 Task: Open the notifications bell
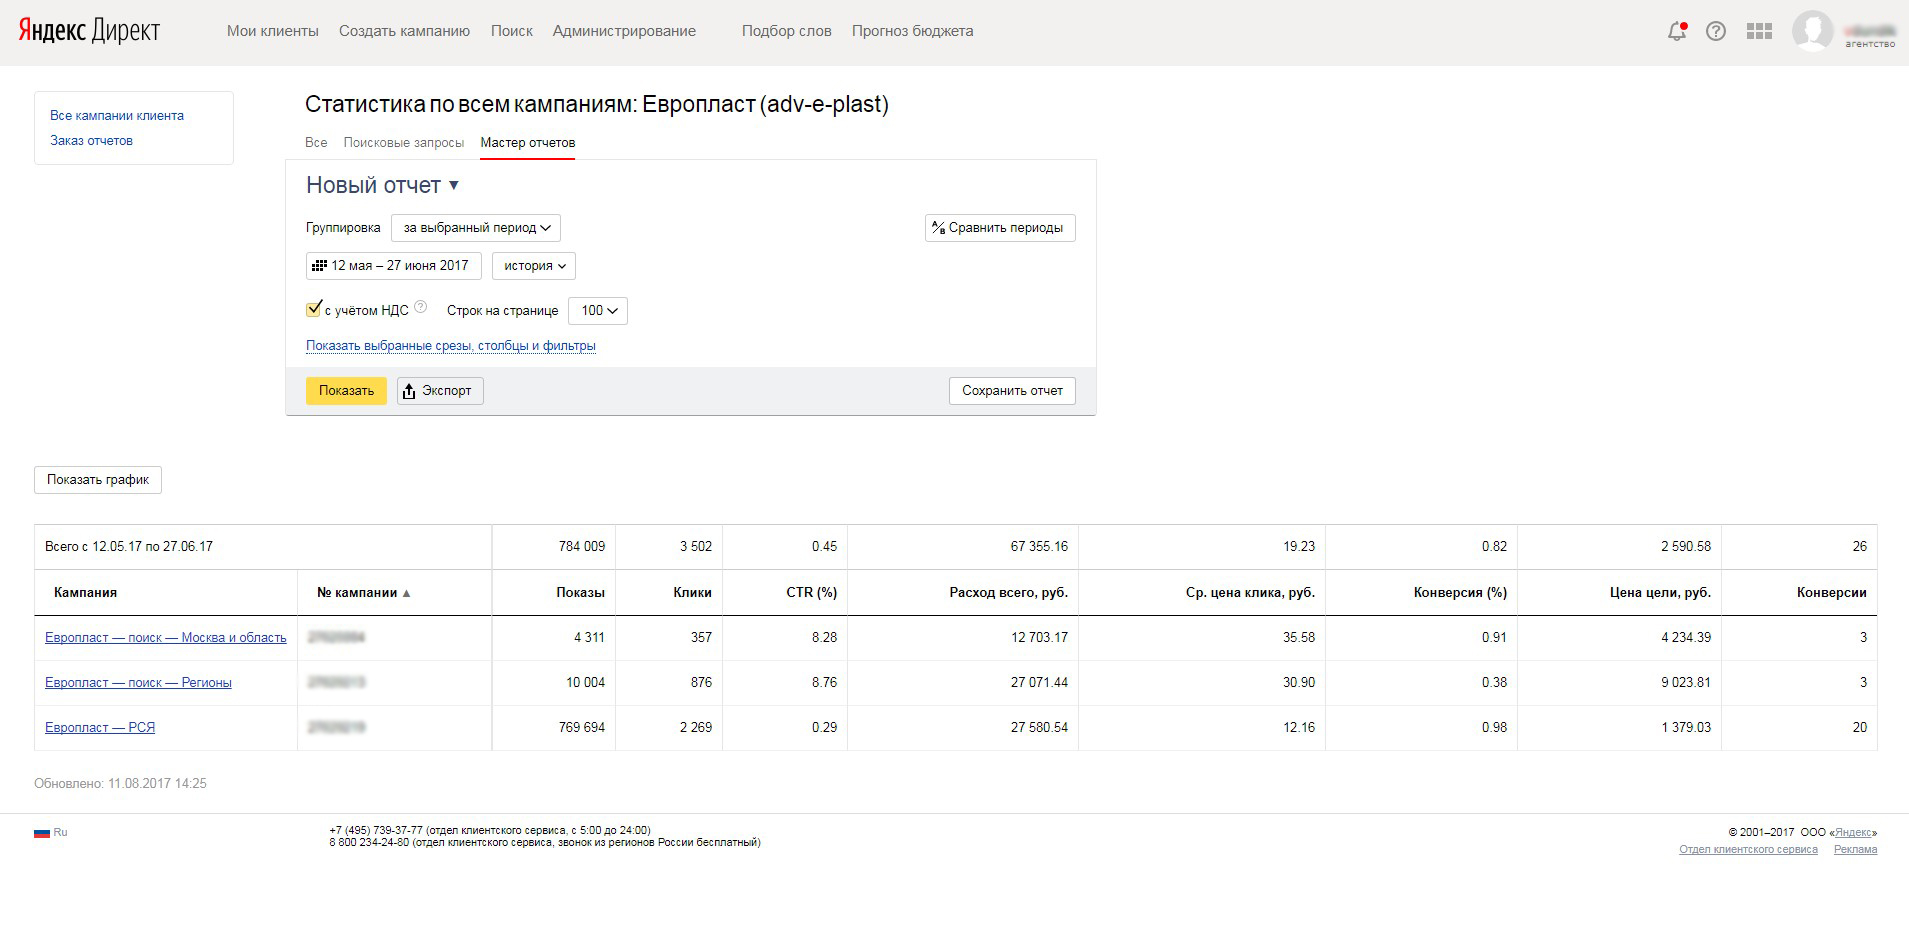[x=1677, y=31]
